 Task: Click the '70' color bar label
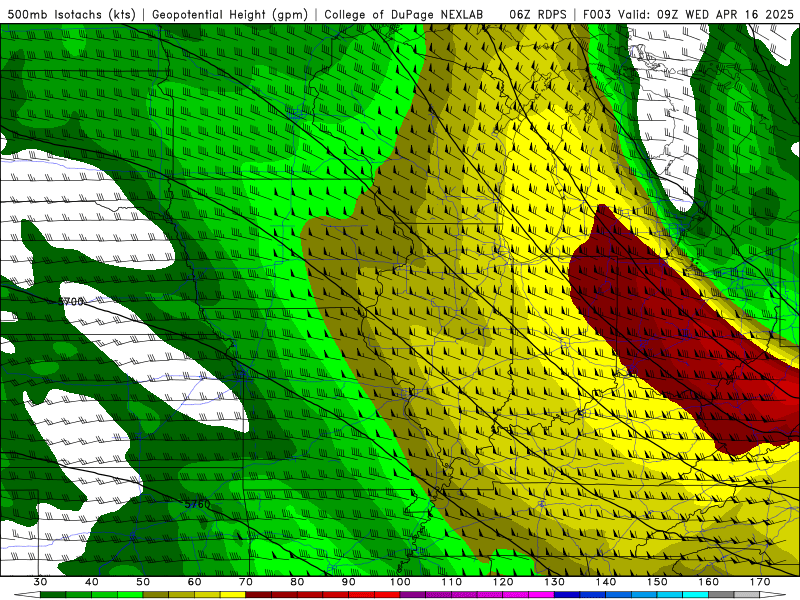click(246, 582)
